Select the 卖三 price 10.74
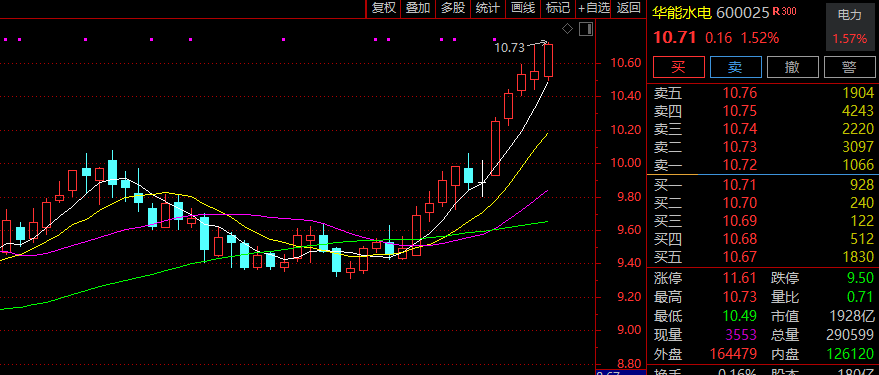879x375 pixels. (739, 129)
